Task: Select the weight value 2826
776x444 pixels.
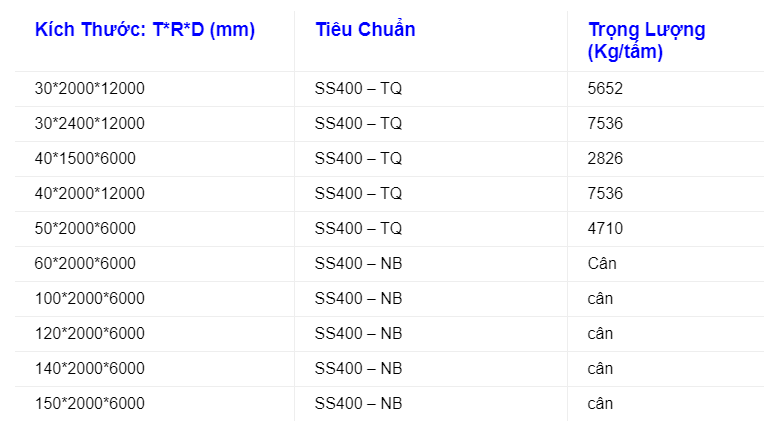Action: [x=606, y=159]
